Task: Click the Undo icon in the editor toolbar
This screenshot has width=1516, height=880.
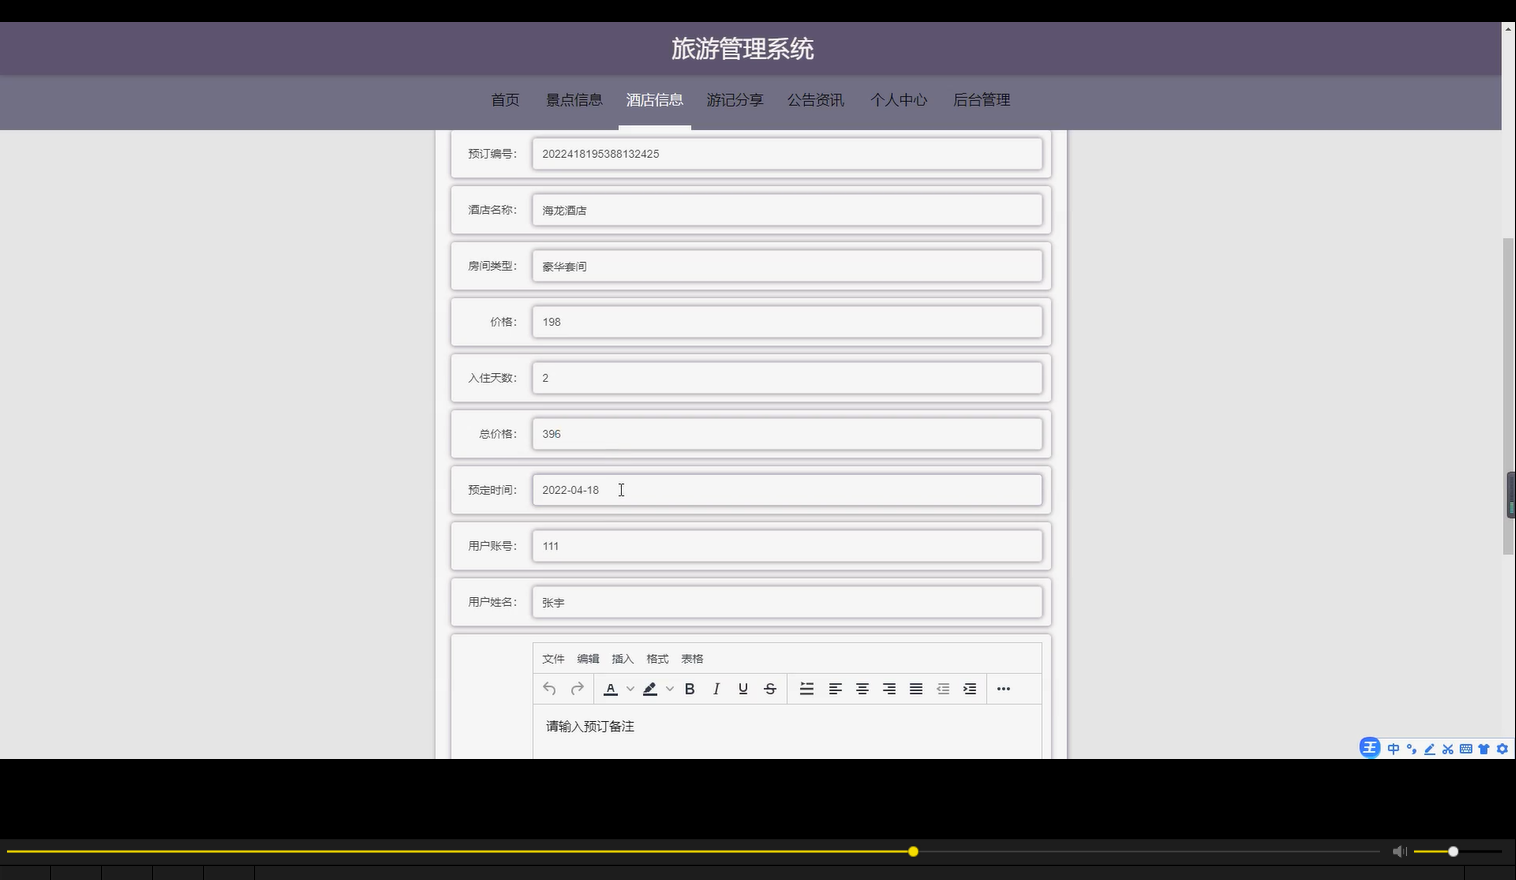Action: [549, 689]
